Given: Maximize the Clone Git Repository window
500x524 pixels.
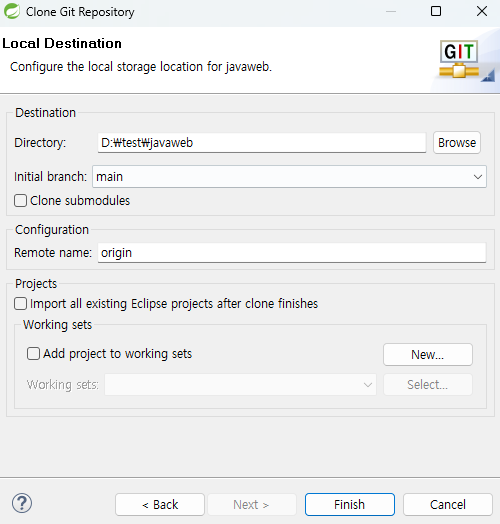Looking at the screenshot, I should point(436,11).
